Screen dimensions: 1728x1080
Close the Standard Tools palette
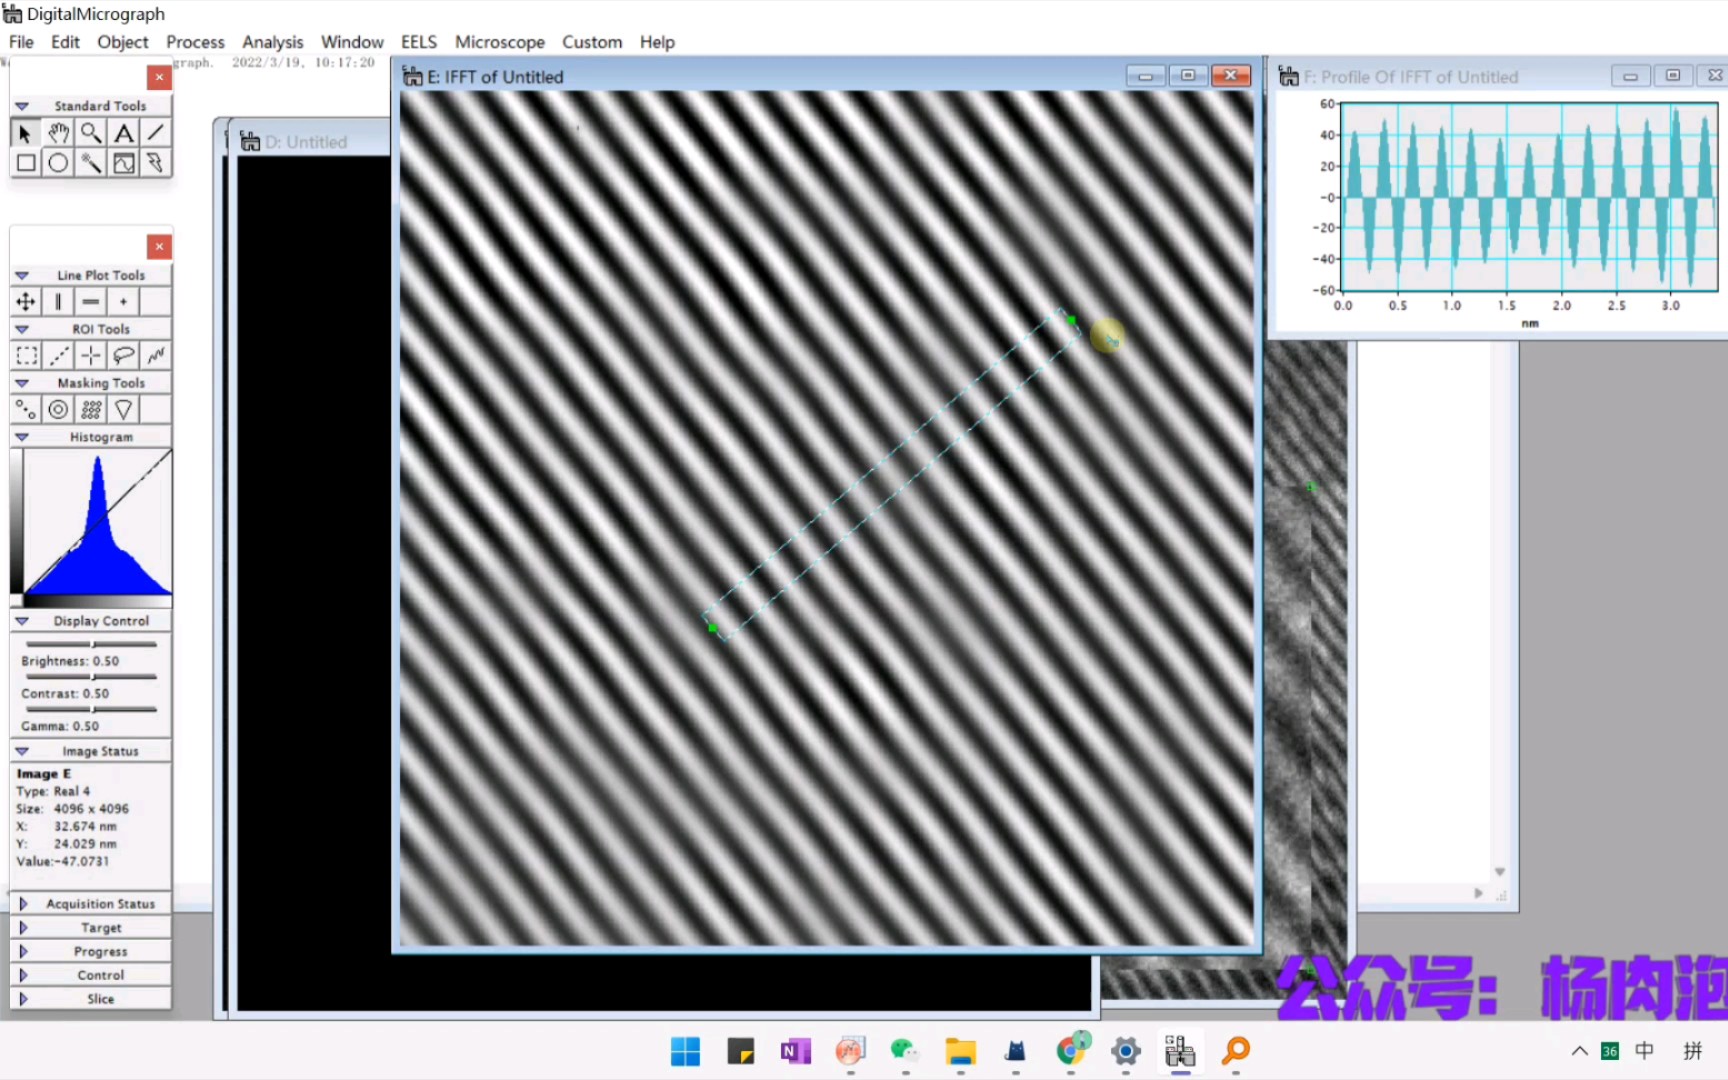pyautogui.click(x=159, y=76)
